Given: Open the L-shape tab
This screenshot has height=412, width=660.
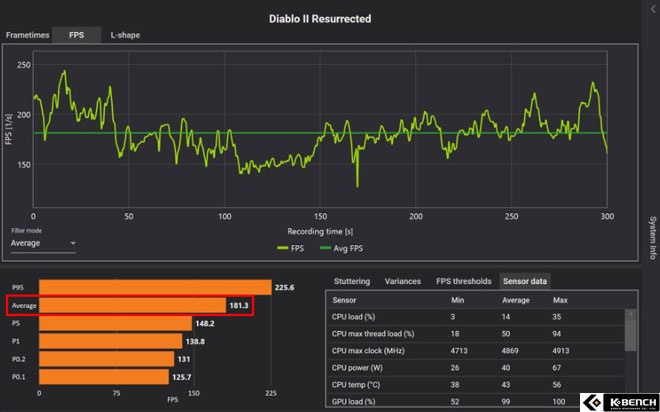Looking at the screenshot, I should pos(125,35).
